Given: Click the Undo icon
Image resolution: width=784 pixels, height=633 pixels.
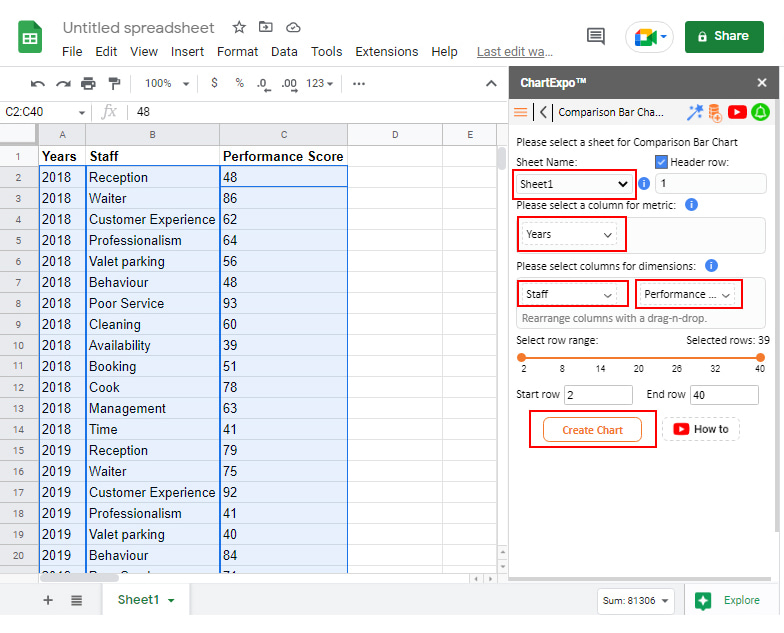Looking at the screenshot, I should 38,84.
